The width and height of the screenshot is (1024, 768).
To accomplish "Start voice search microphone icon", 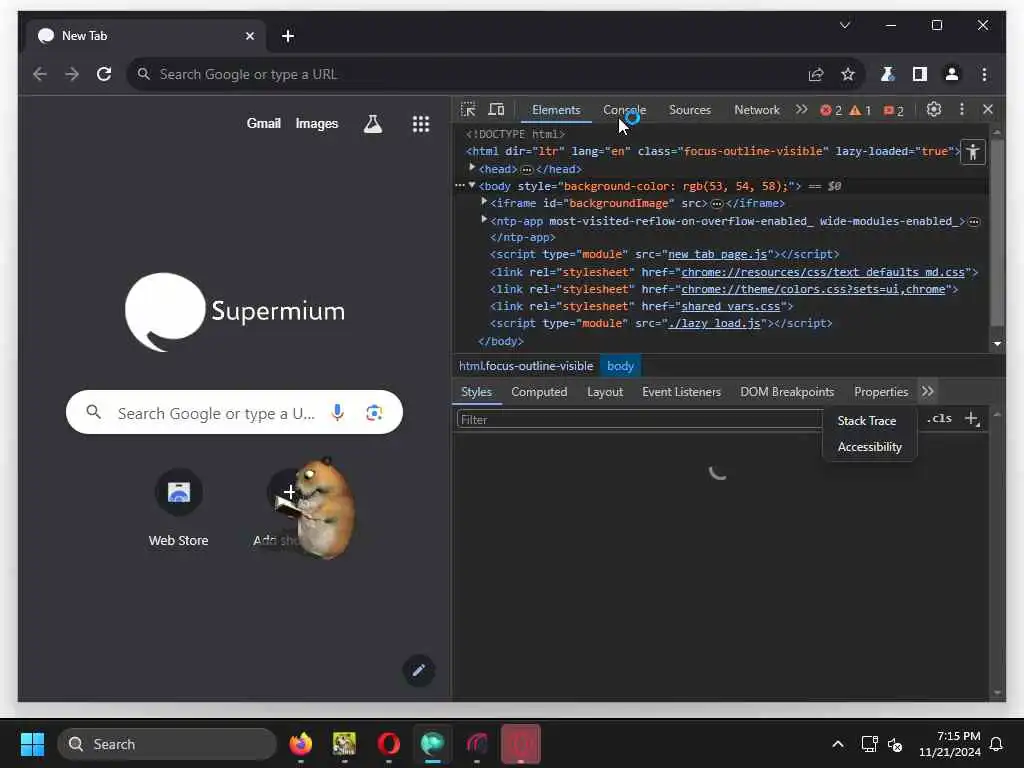I will 337,412.
